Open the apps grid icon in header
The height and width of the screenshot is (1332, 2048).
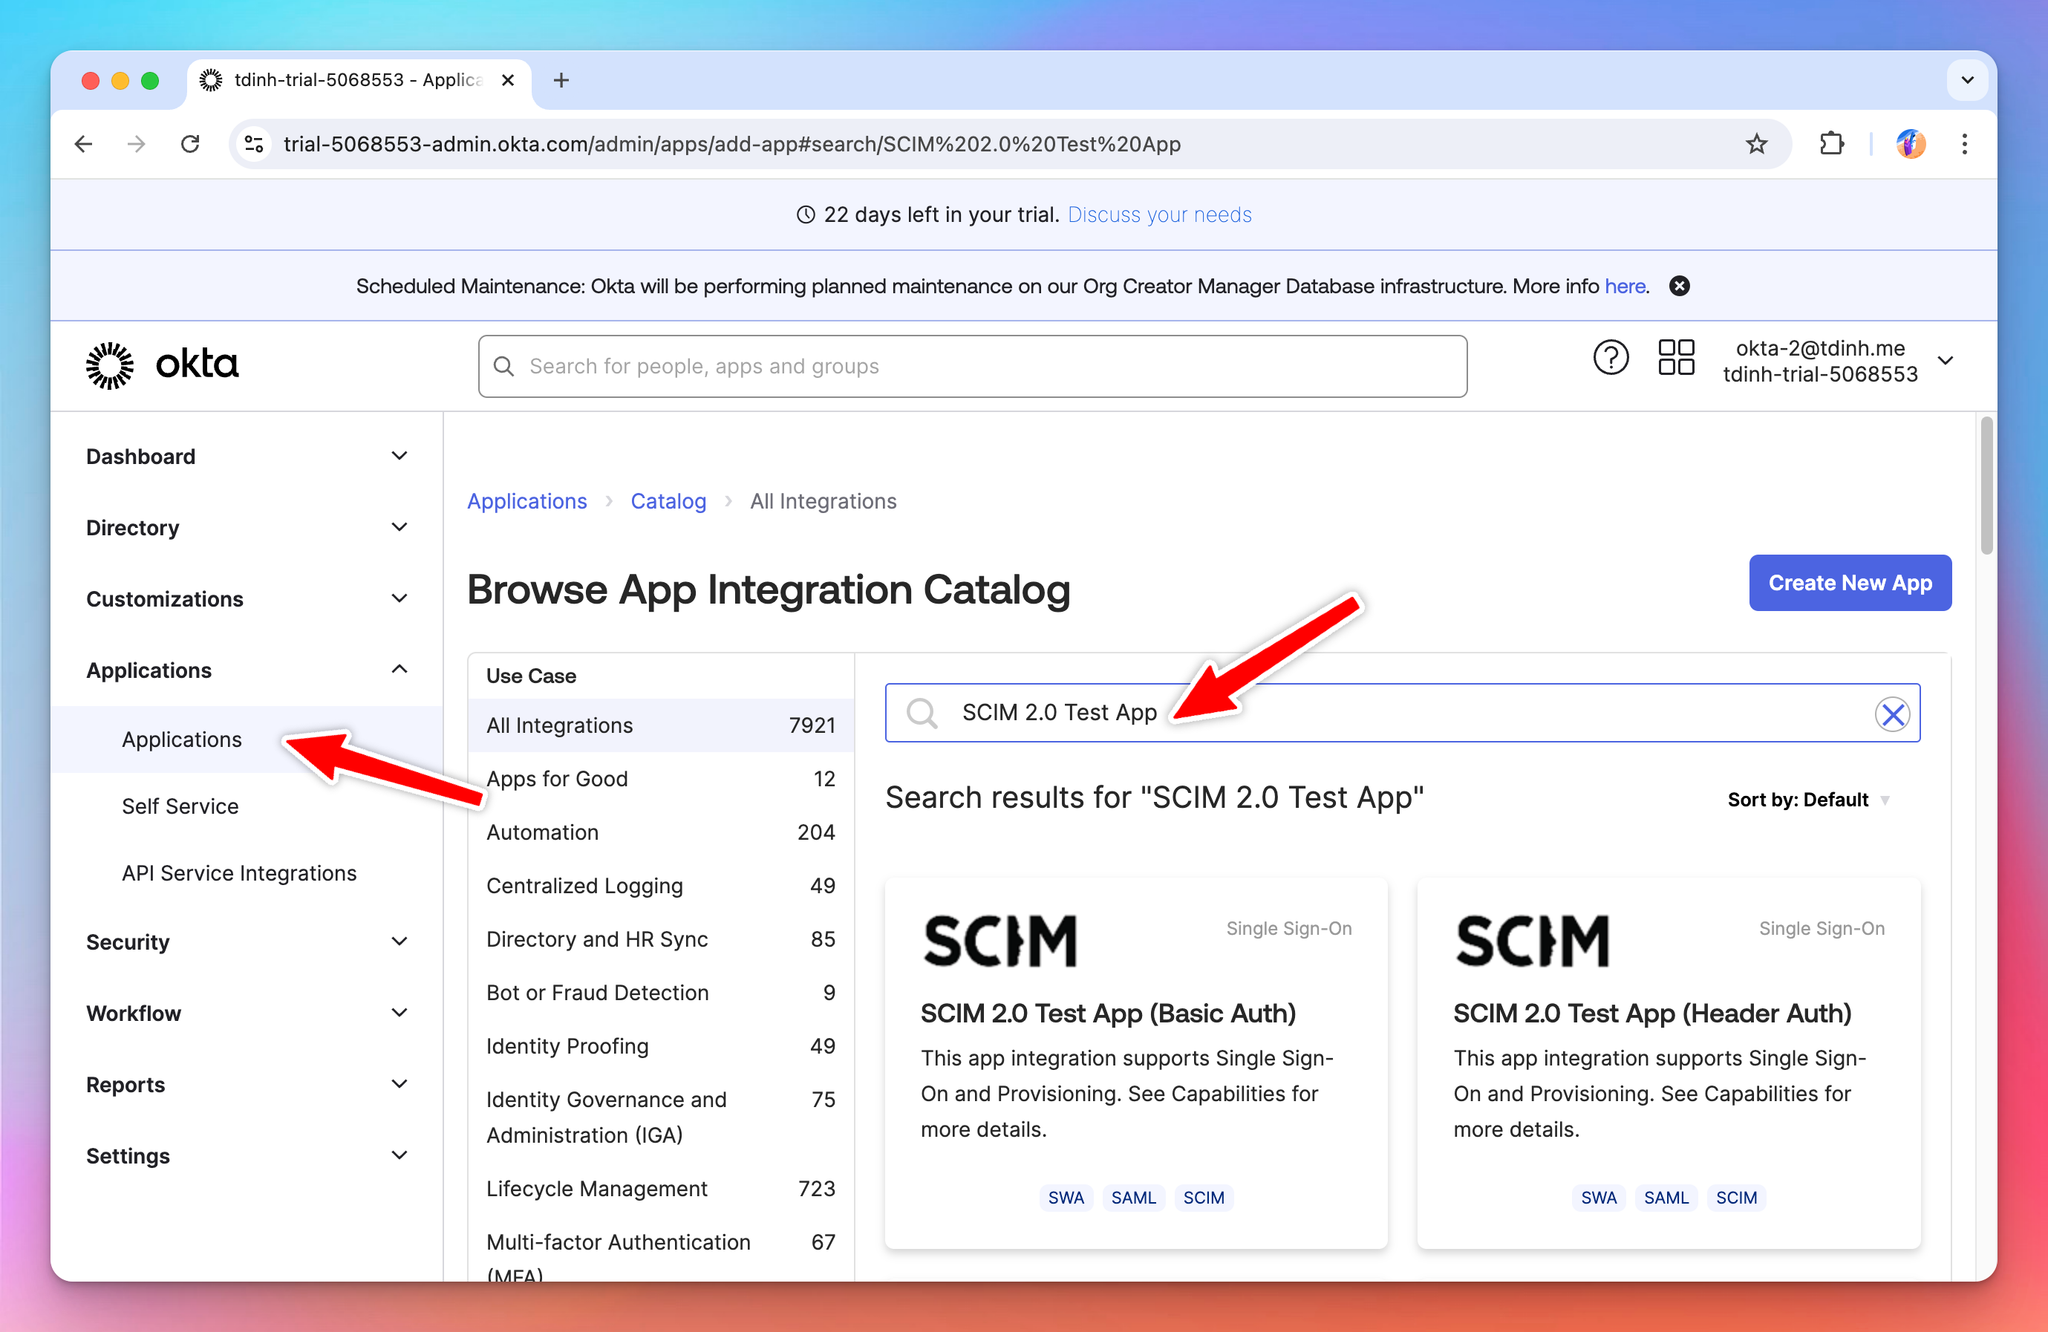pos(1676,358)
